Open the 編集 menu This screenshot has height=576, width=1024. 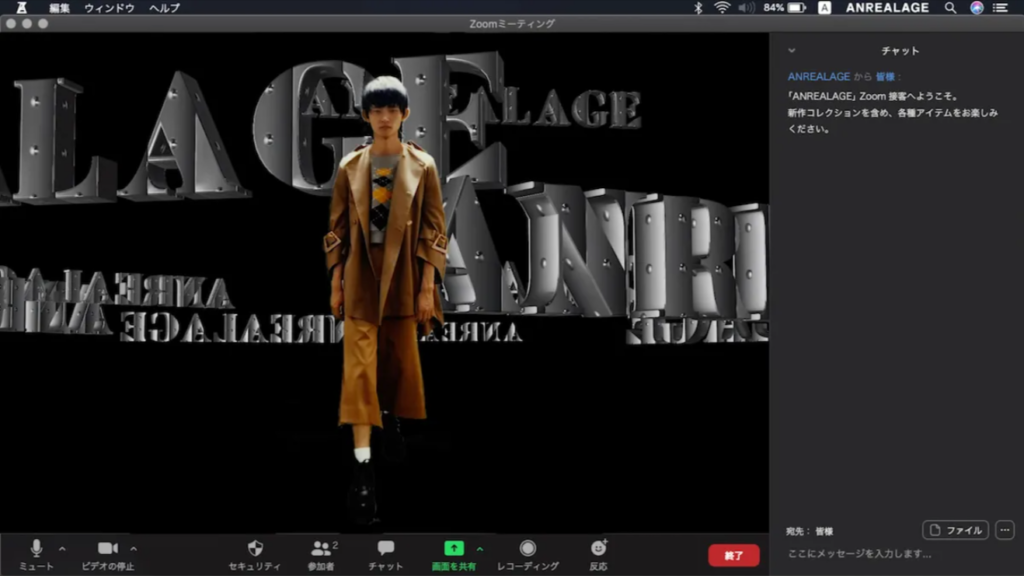(x=59, y=8)
